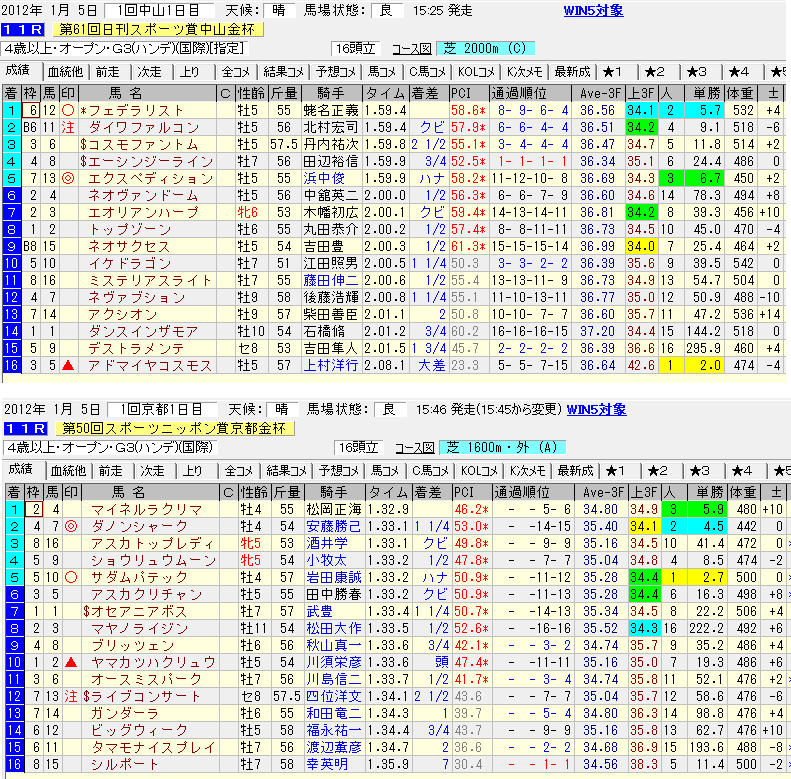This screenshot has height=779, width=791.
Task: Select the ★1 tab in the 中山金杯 panel
Action: coord(613,72)
